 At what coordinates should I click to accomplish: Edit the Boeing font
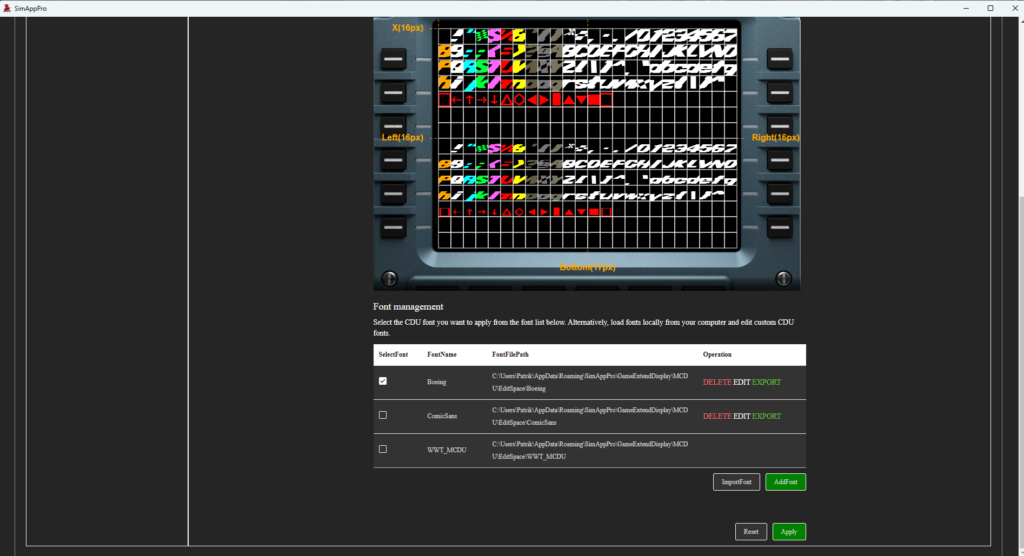[x=741, y=382]
